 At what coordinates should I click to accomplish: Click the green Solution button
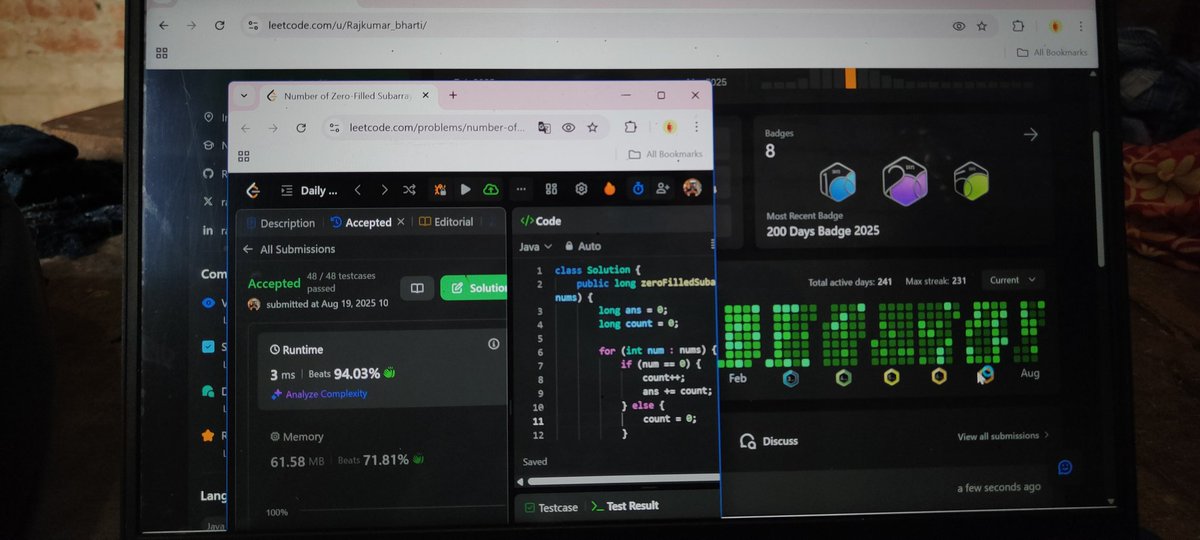[475, 288]
